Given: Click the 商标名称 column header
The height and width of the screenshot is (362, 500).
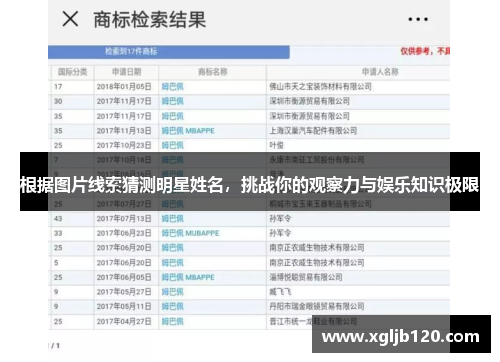Looking at the screenshot, I should point(213,72).
